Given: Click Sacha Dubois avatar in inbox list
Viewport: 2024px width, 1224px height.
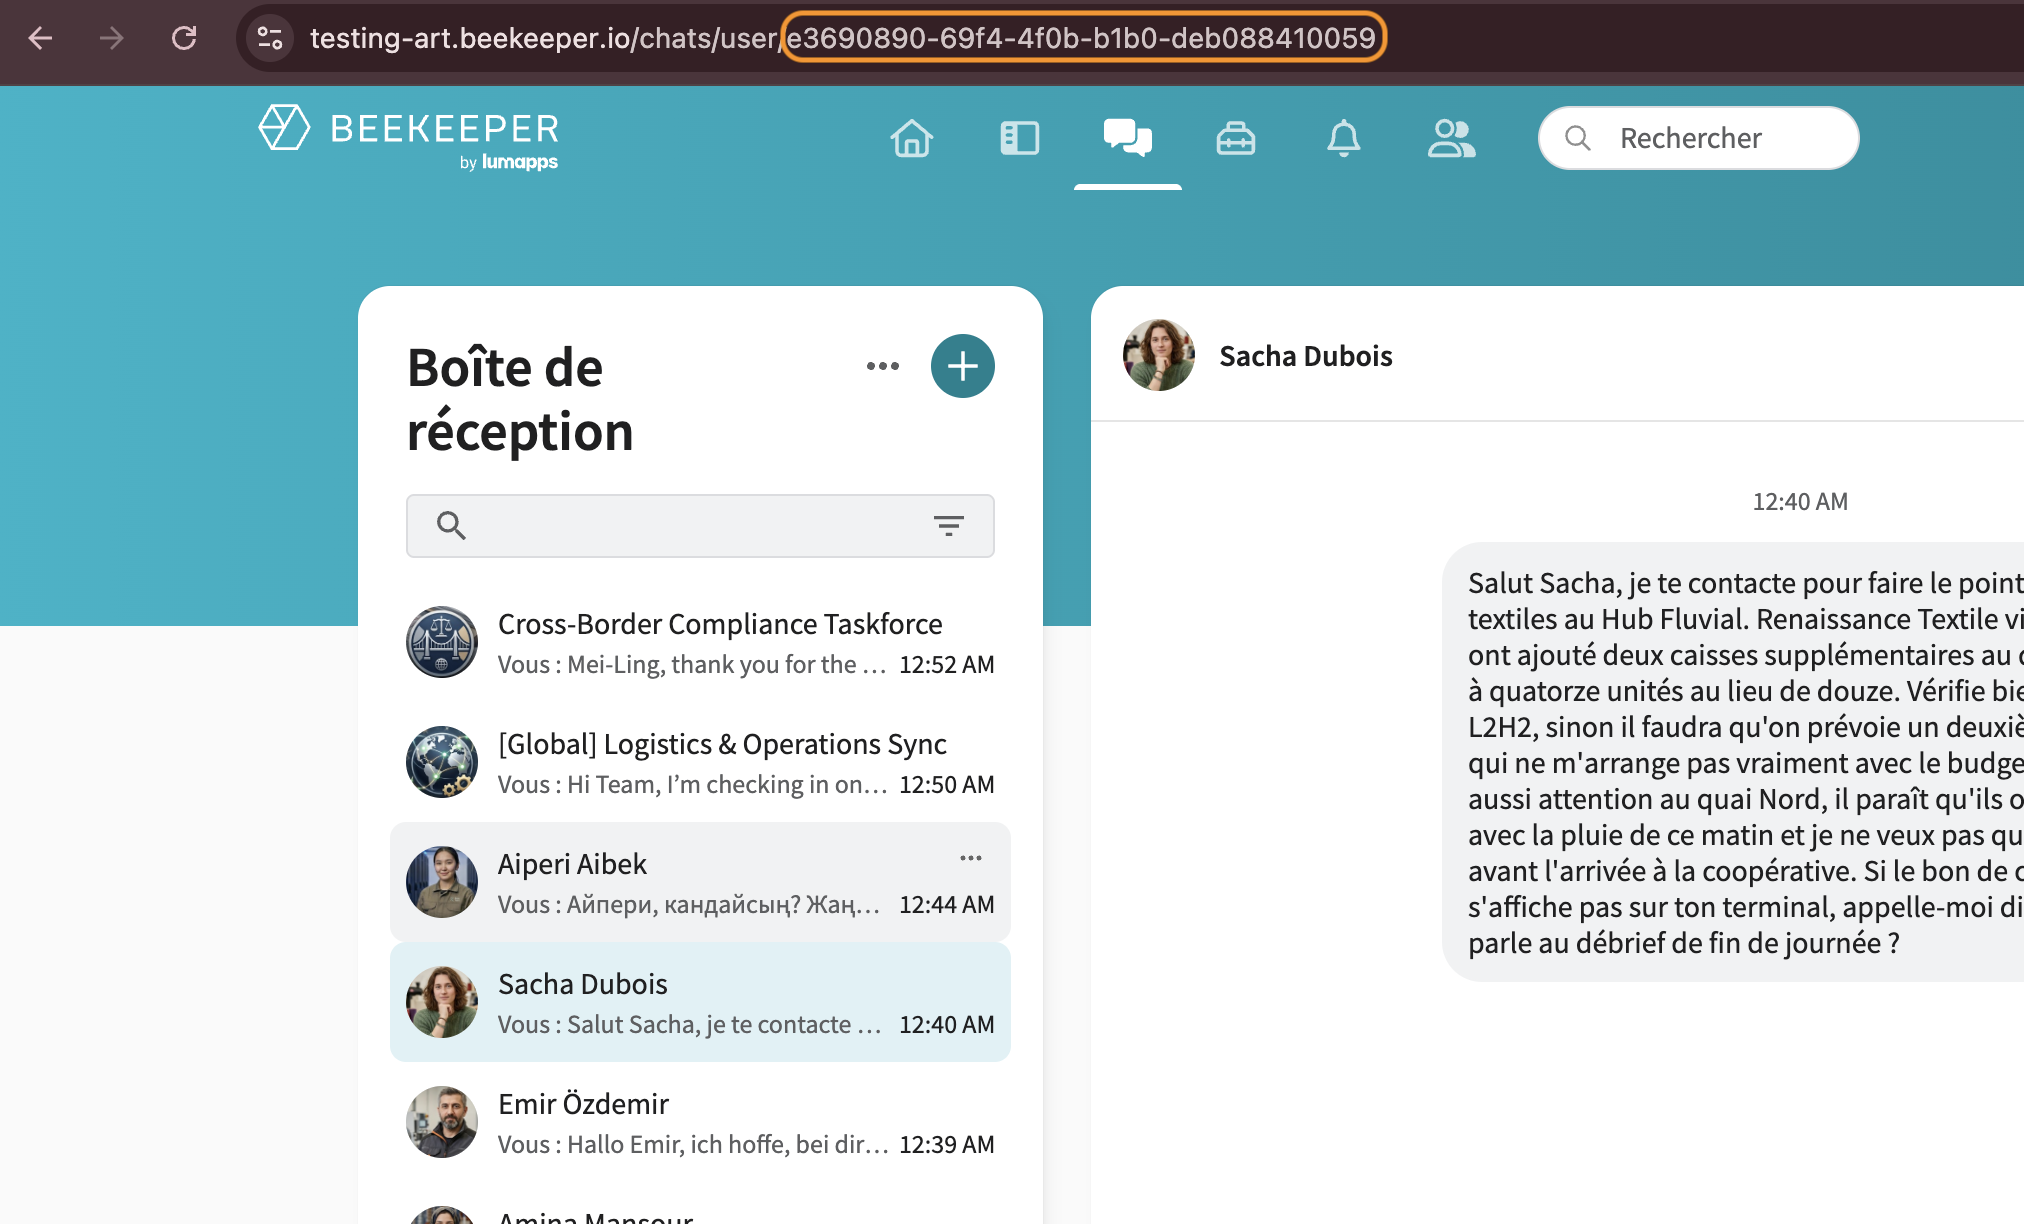Looking at the screenshot, I should (x=442, y=1002).
